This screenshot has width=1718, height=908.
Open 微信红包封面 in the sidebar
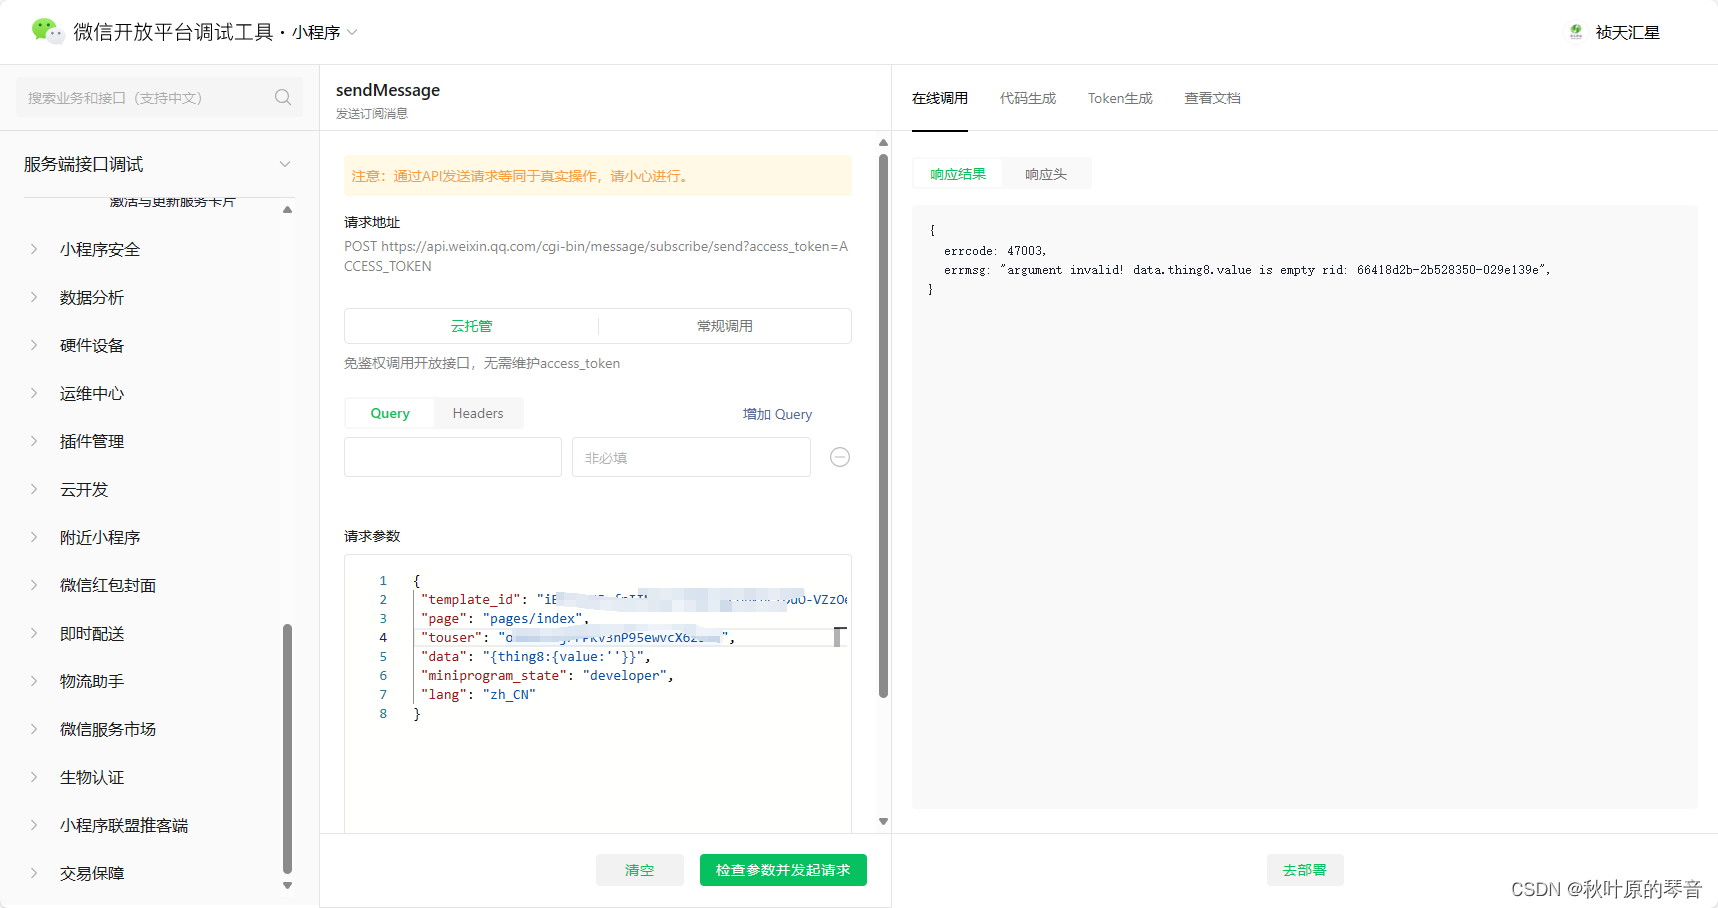coord(108,585)
